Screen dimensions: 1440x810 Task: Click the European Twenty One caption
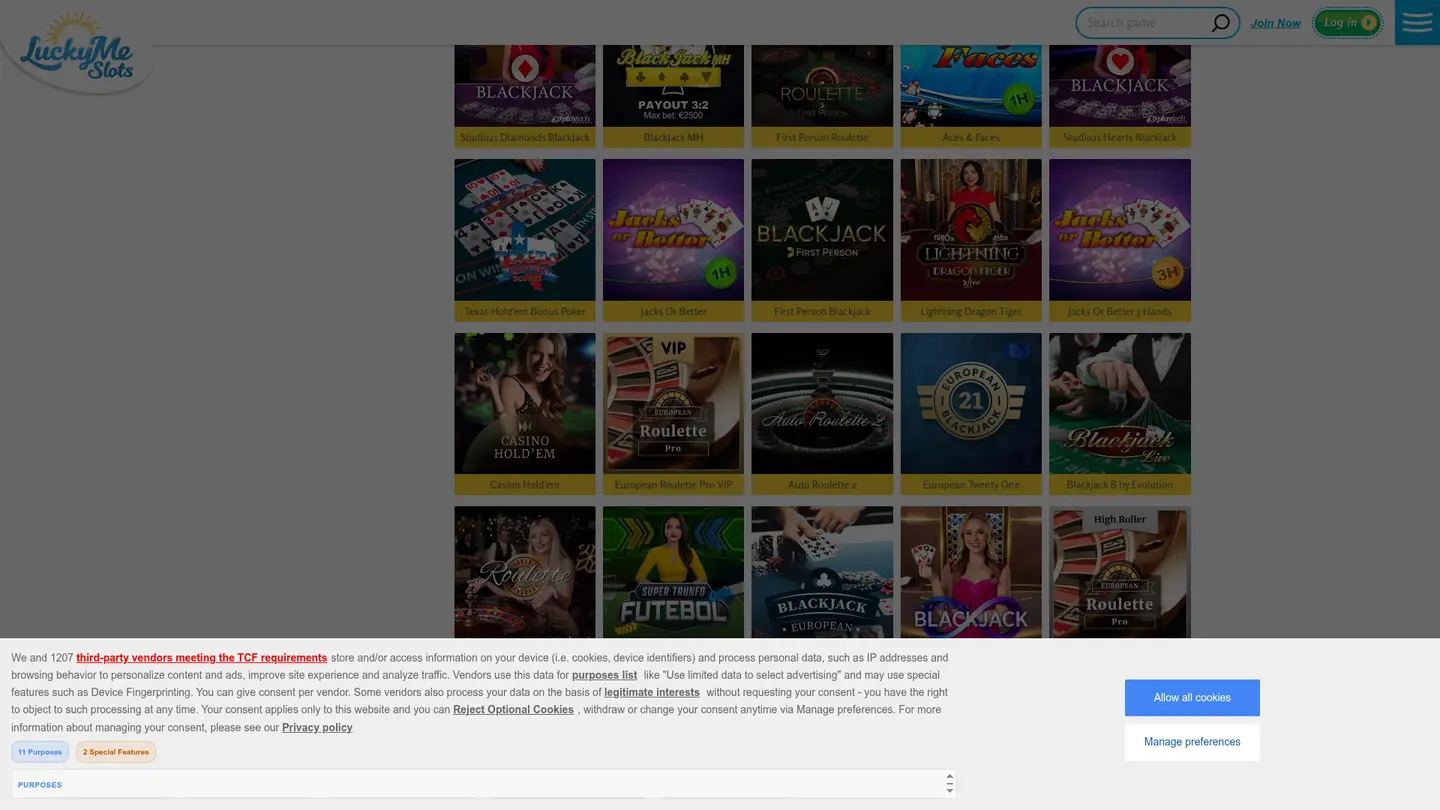click(x=971, y=485)
